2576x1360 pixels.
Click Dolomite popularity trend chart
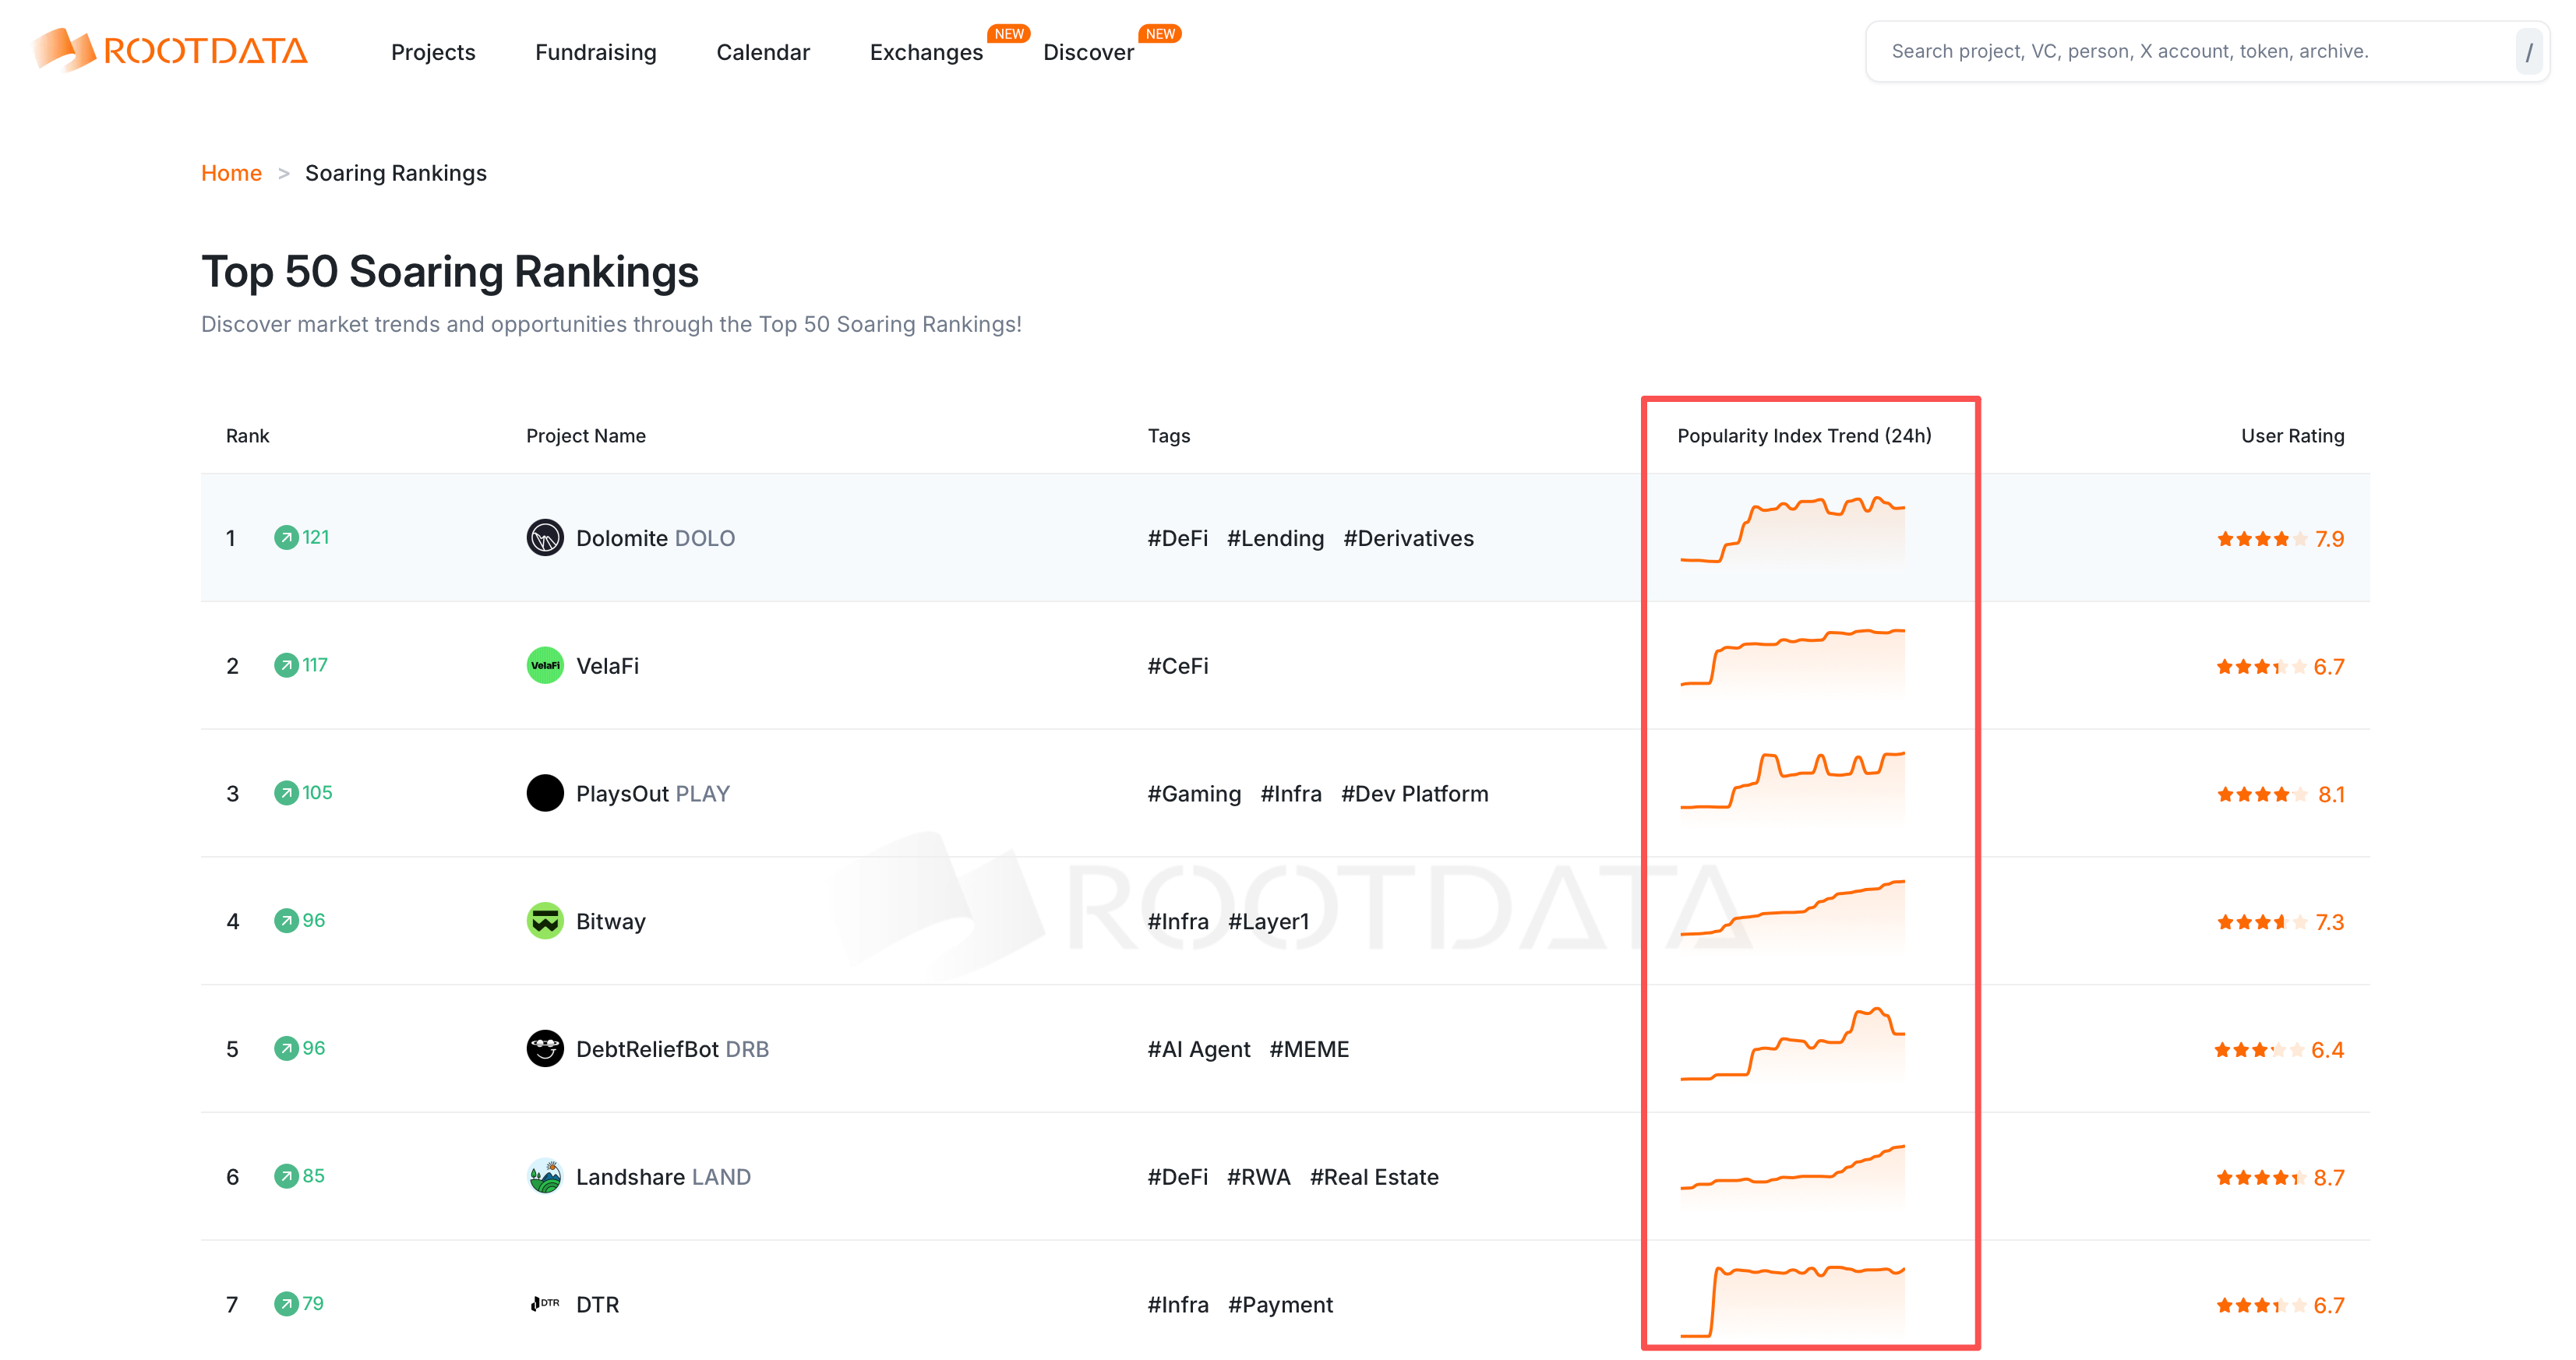tap(1792, 531)
